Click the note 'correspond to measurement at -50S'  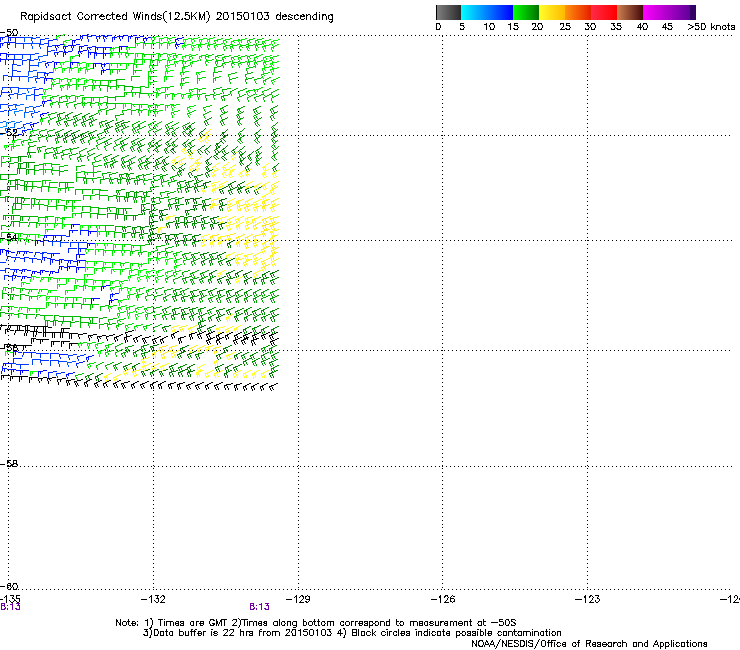[428, 623]
